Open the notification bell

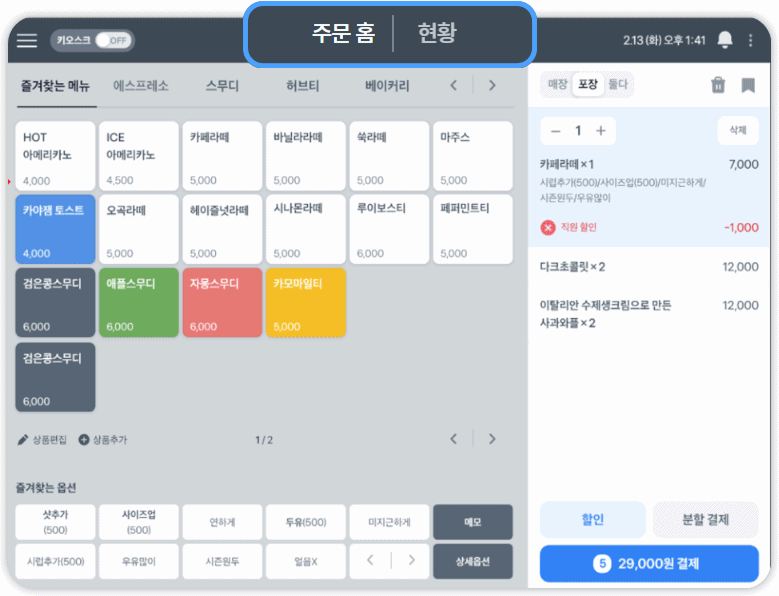pos(725,40)
